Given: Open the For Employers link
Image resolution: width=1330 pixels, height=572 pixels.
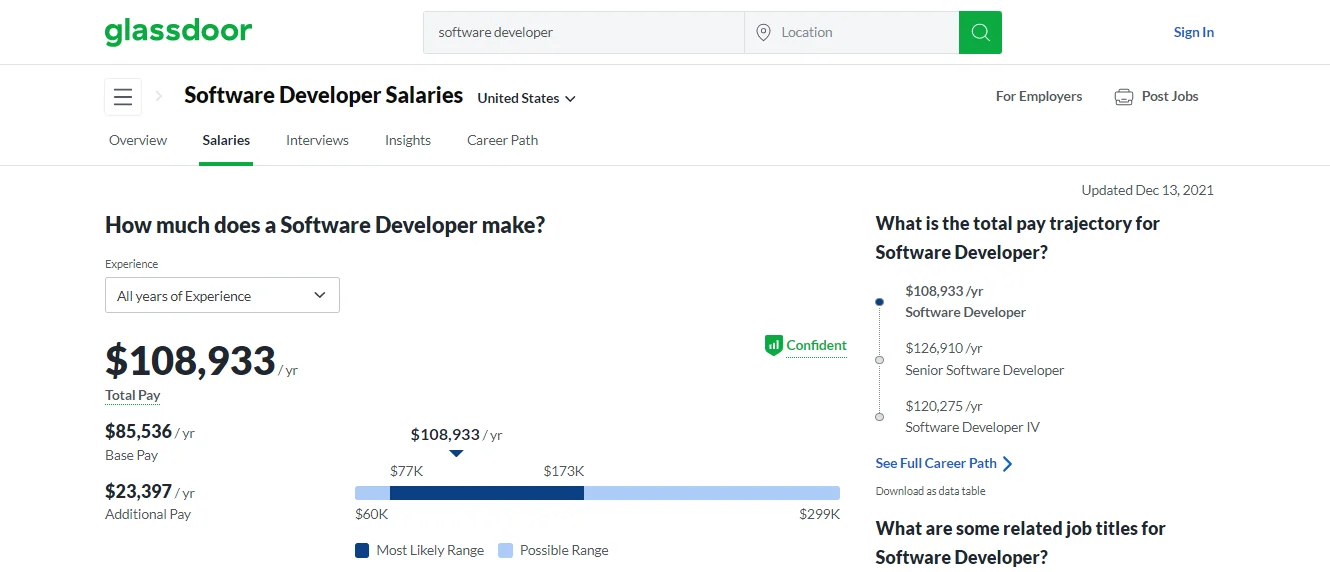Looking at the screenshot, I should [x=1038, y=97].
